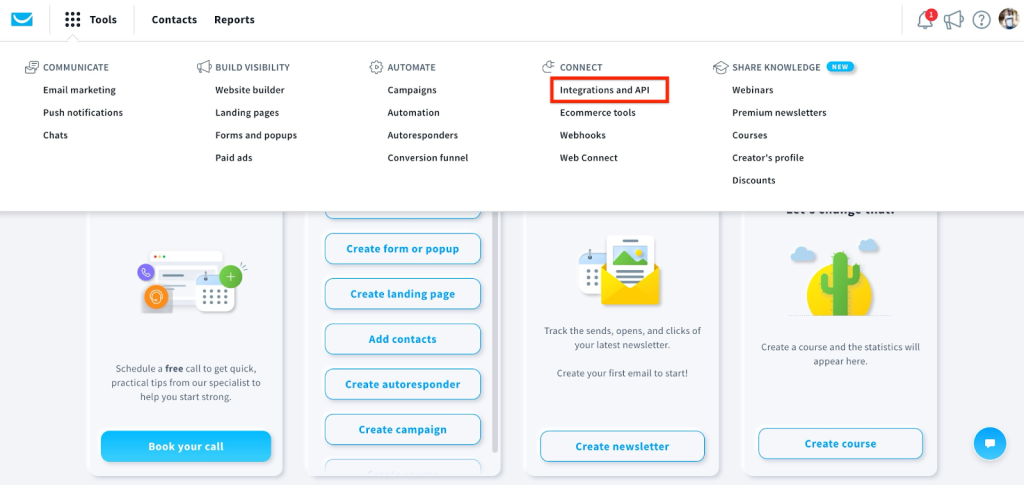Open Website builder tool

249,90
